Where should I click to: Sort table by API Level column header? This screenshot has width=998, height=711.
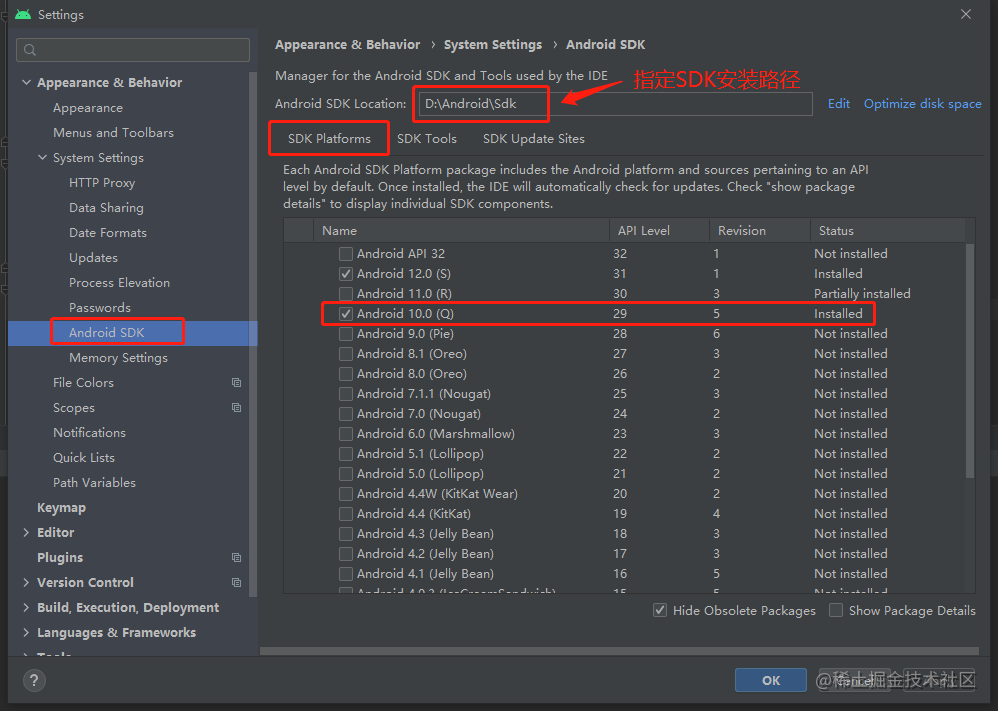pyautogui.click(x=659, y=230)
